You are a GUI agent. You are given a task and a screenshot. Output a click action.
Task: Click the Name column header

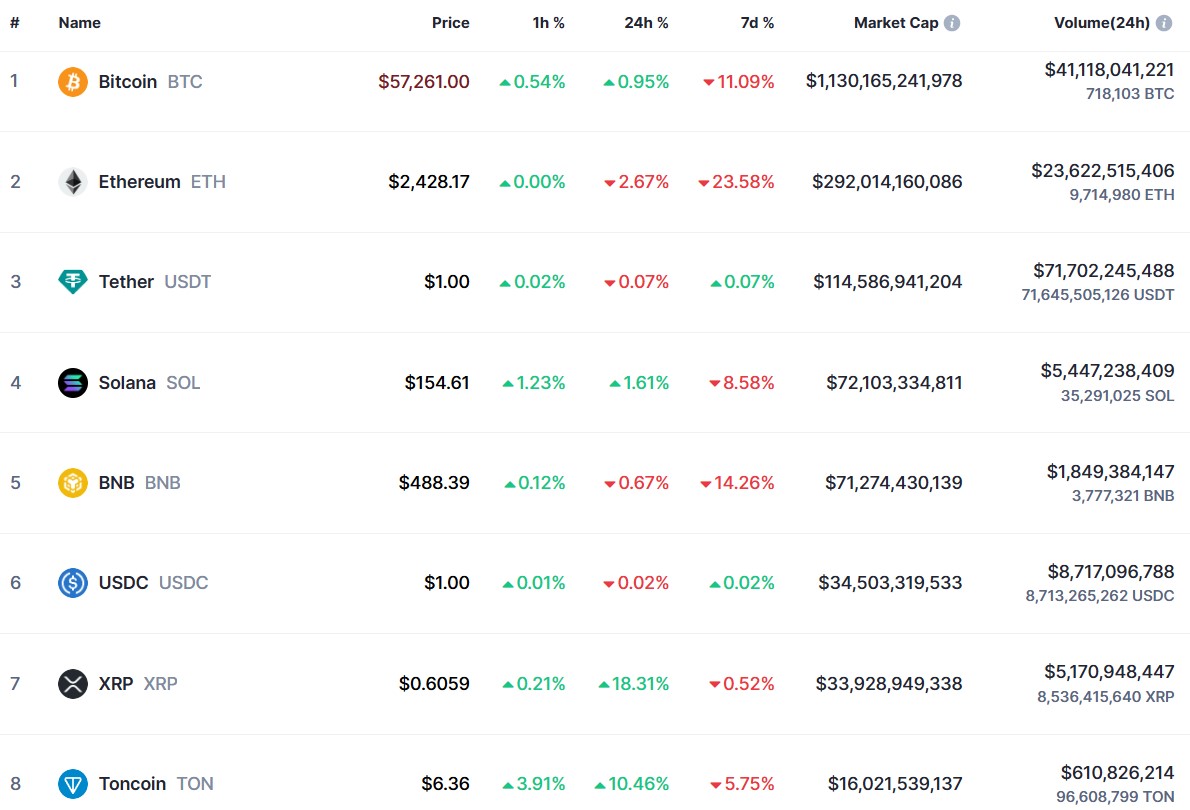[79, 22]
